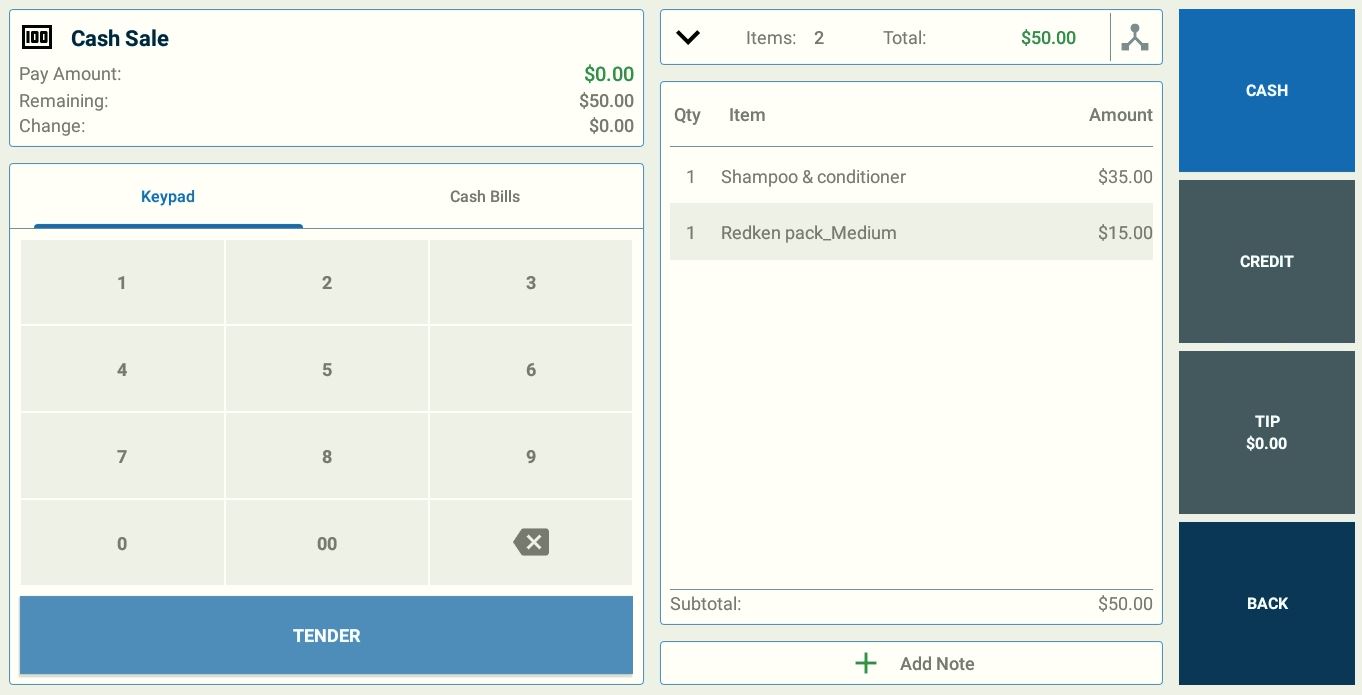This screenshot has height=695, width=1362.
Task: Click the Pay Amount $0.00 field
Action: (x=608, y=74)
